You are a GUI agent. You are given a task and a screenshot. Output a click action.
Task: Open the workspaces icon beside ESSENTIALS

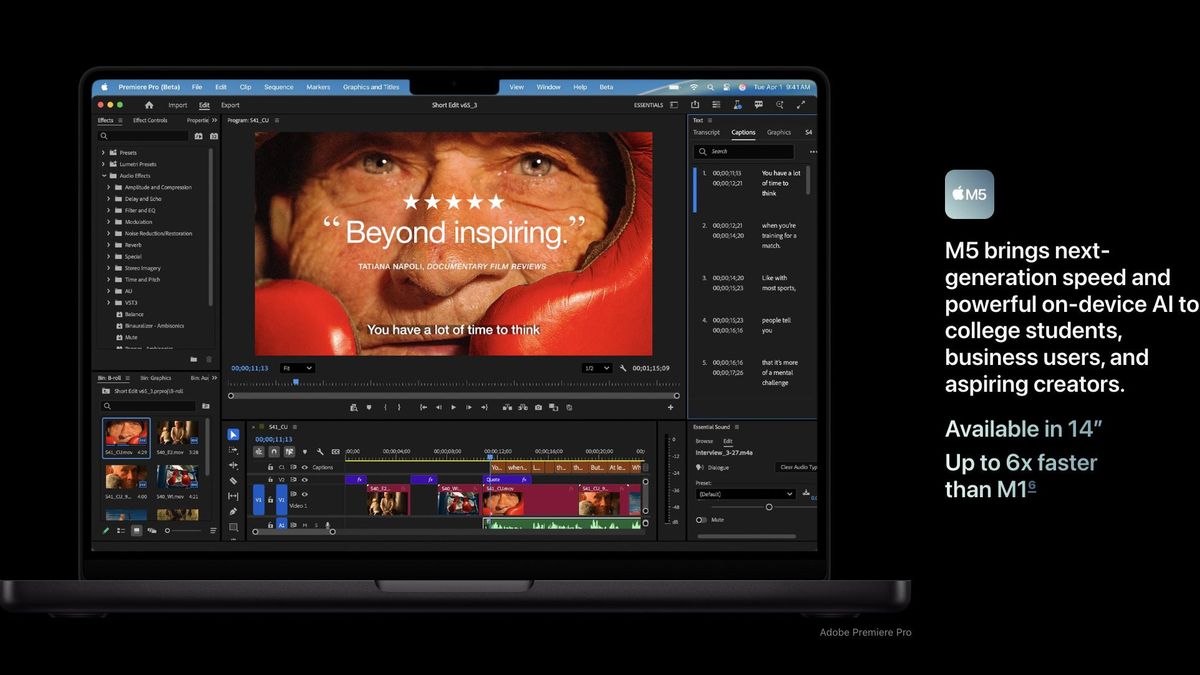674,105
